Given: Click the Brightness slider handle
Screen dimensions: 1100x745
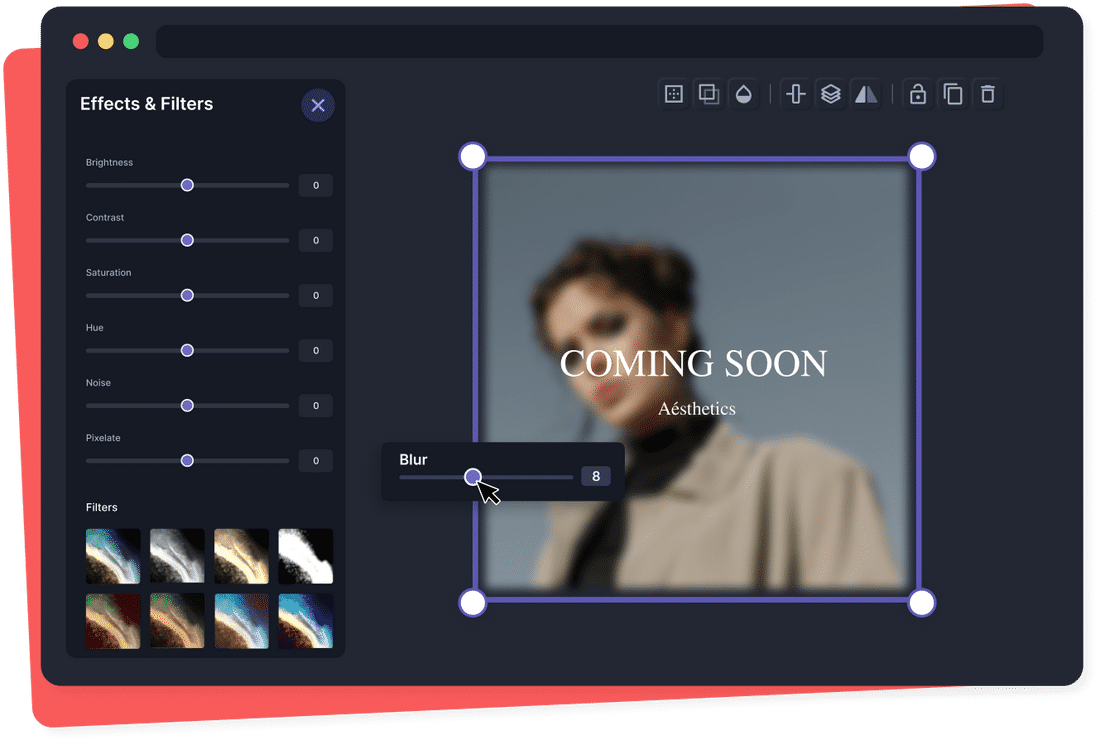Looking at the screenshot, I should (x=187, y=185).
